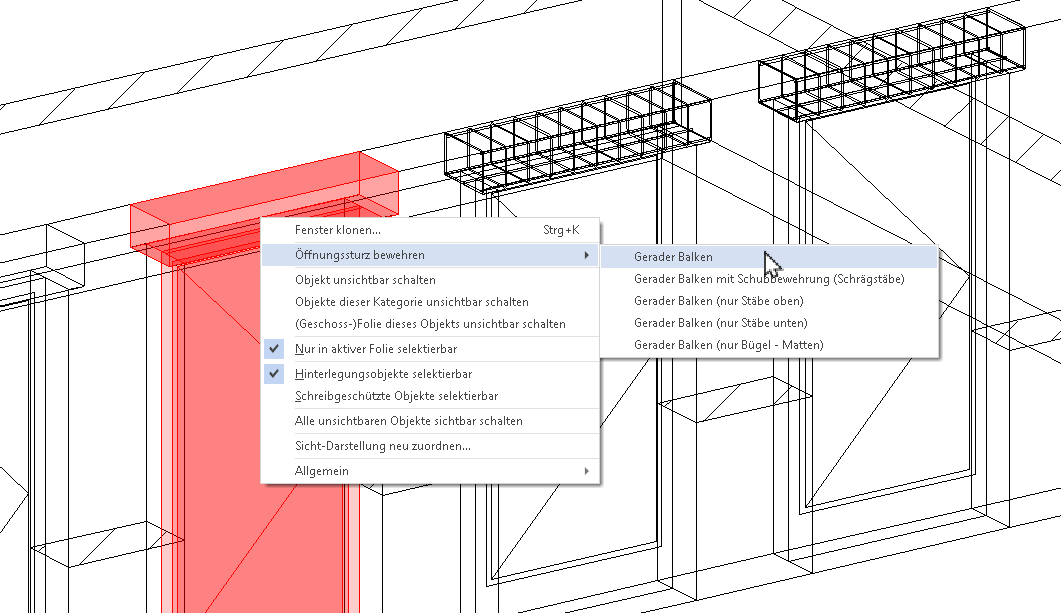Enable 'Schreibgeschützte Objekte selektierbar'
The width and height of the screenshot is (1061, 613).
430,396
